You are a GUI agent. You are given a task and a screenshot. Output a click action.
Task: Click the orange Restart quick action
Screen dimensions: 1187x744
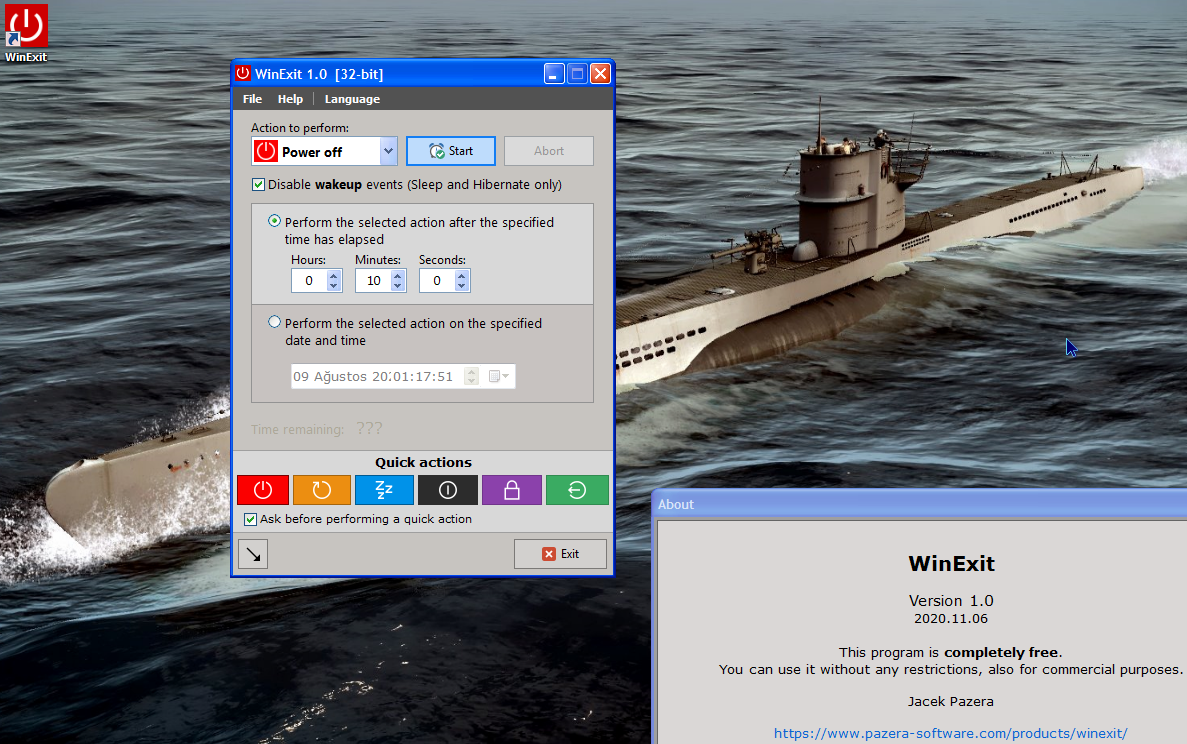coord(322,490)
